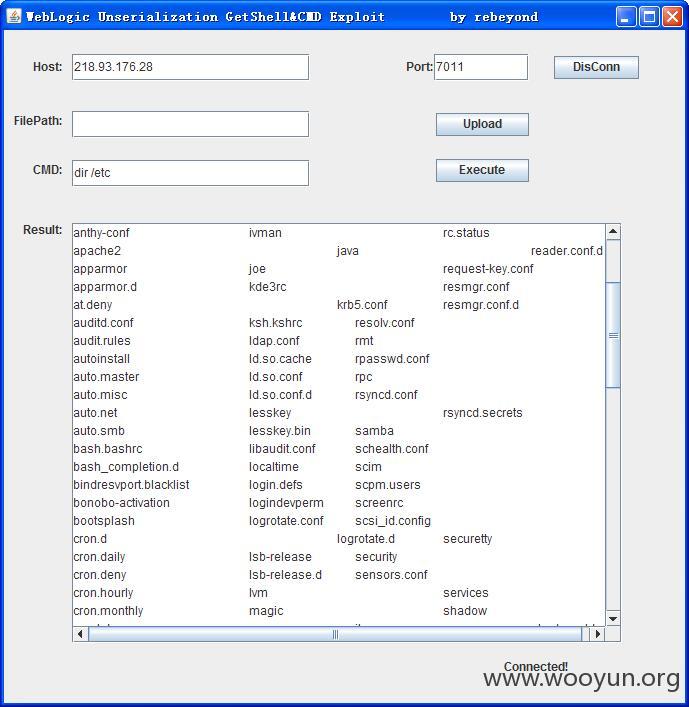
Task: Click 'bindresvport.blacklist' in the results
Action: (131, 485)
